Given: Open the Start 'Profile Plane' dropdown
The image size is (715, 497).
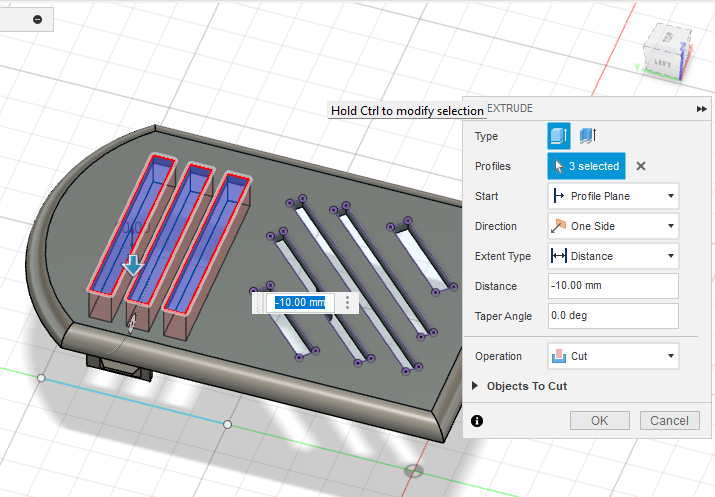Looking at the screenshot, I should (613, 196).
